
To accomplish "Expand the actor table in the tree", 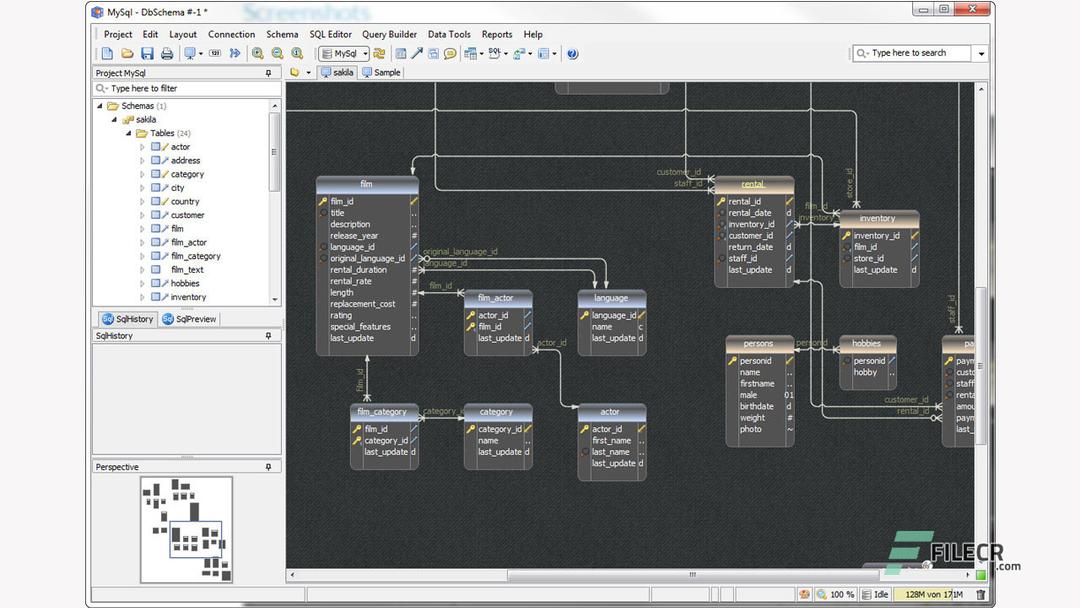I will point(142,146).
